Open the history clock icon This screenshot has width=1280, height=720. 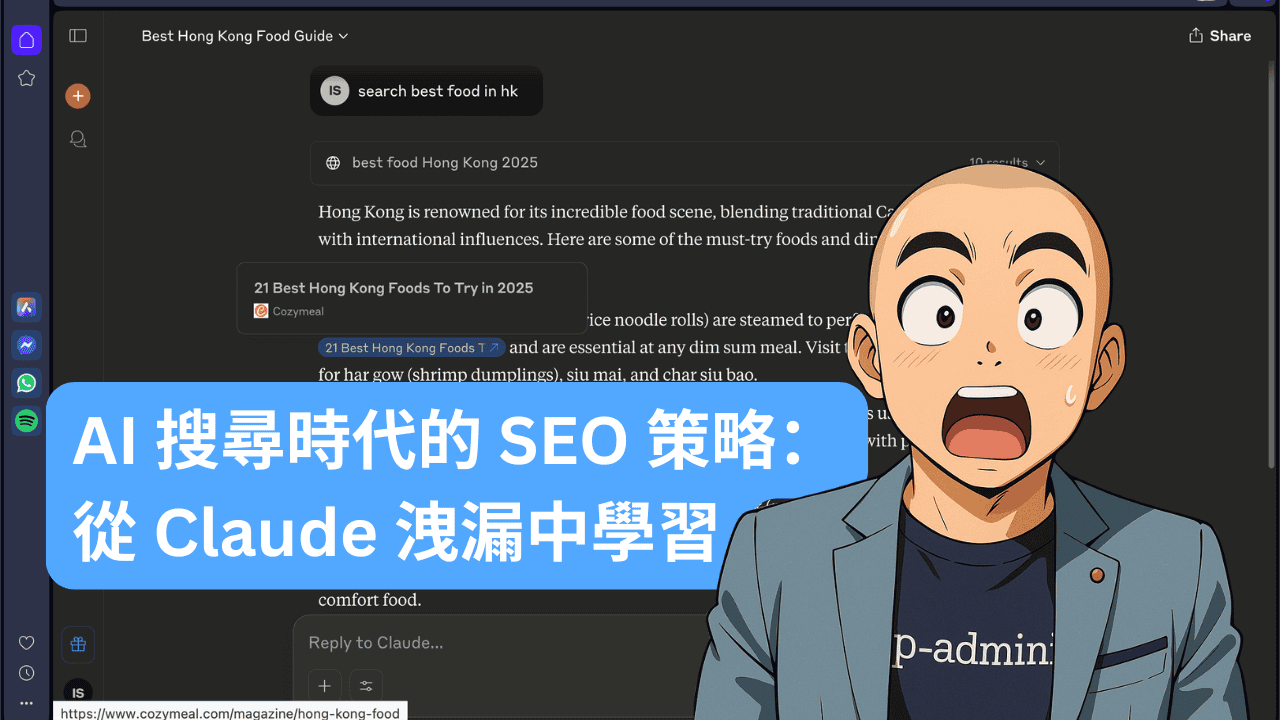[27, 673]
